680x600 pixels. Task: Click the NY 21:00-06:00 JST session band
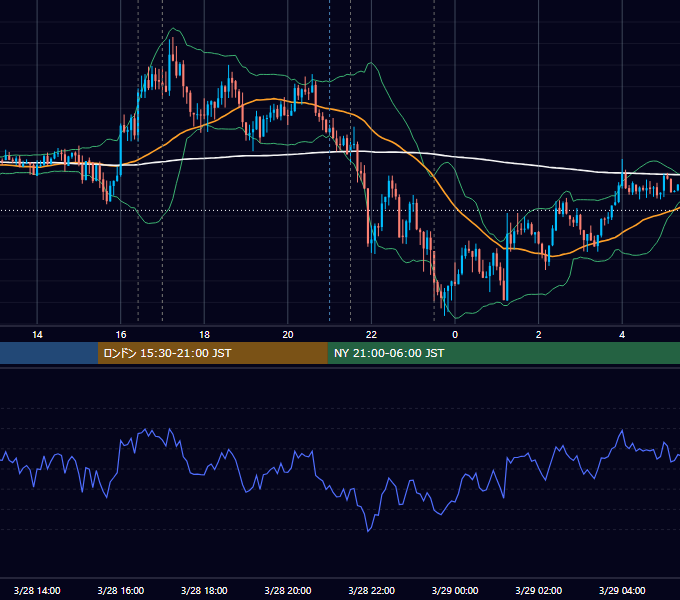click(x=503, y=353)
